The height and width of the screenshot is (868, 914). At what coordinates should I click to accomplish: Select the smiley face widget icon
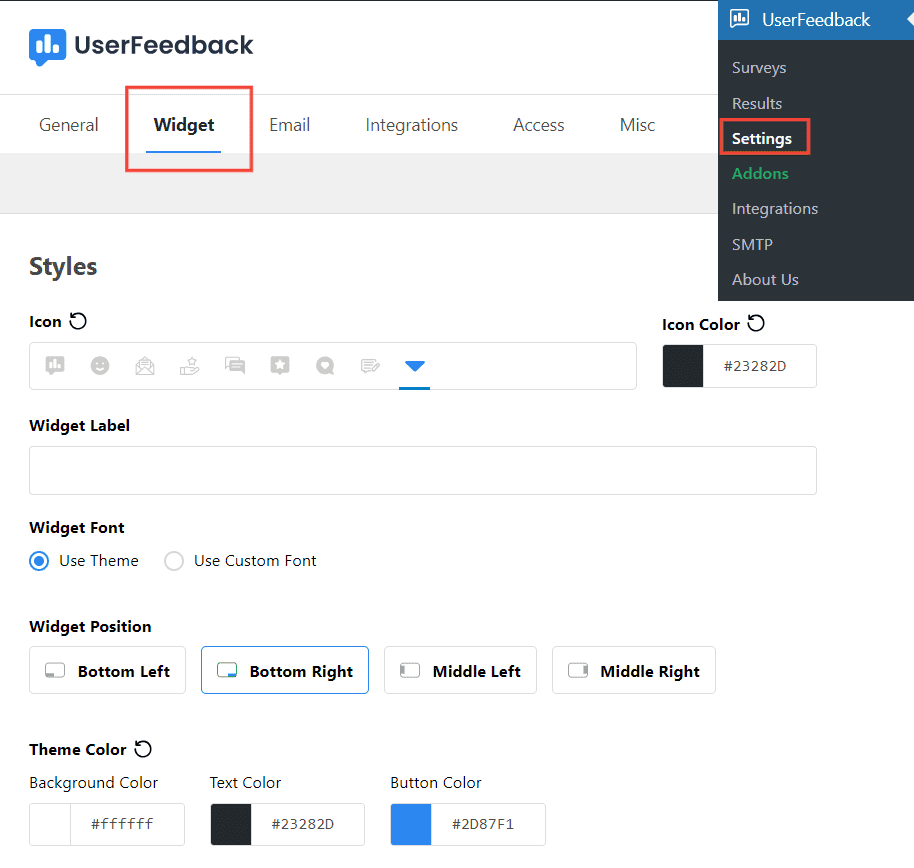[x=100, y=366]
